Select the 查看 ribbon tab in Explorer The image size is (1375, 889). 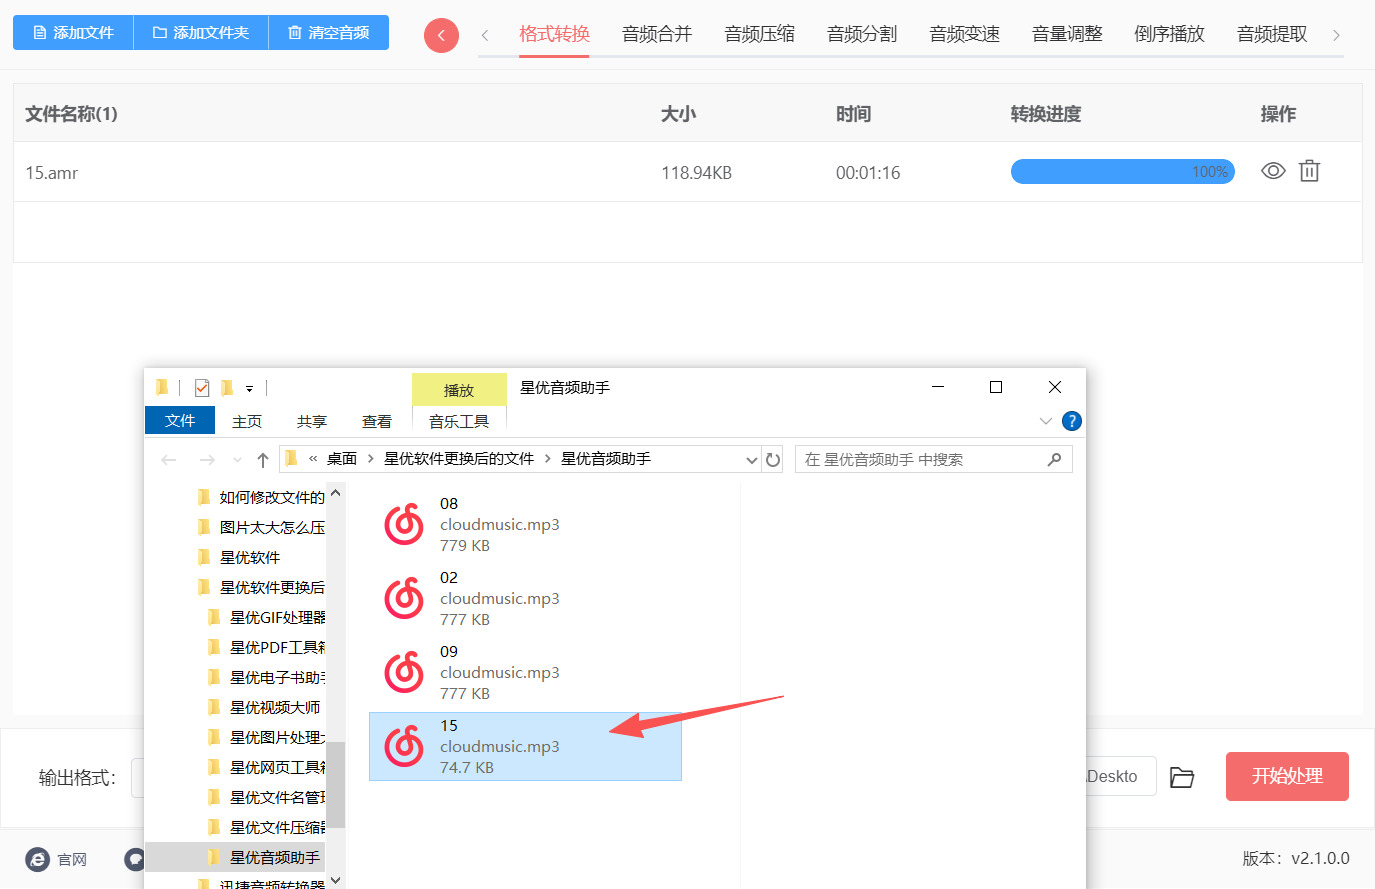pos(377,422)
